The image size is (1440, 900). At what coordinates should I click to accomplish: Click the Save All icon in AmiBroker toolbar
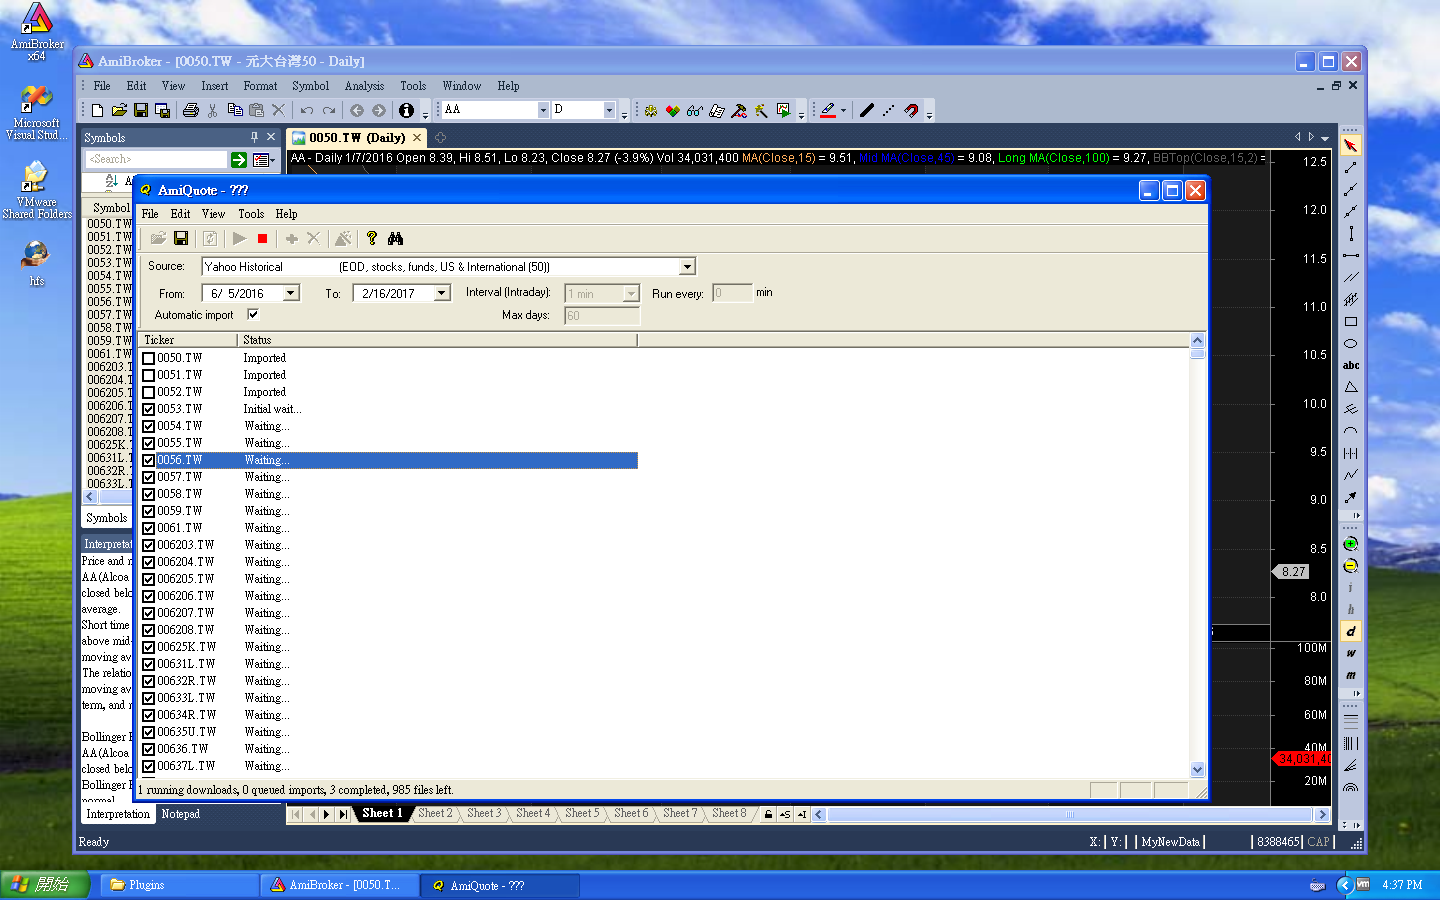[x=162, y=110]
